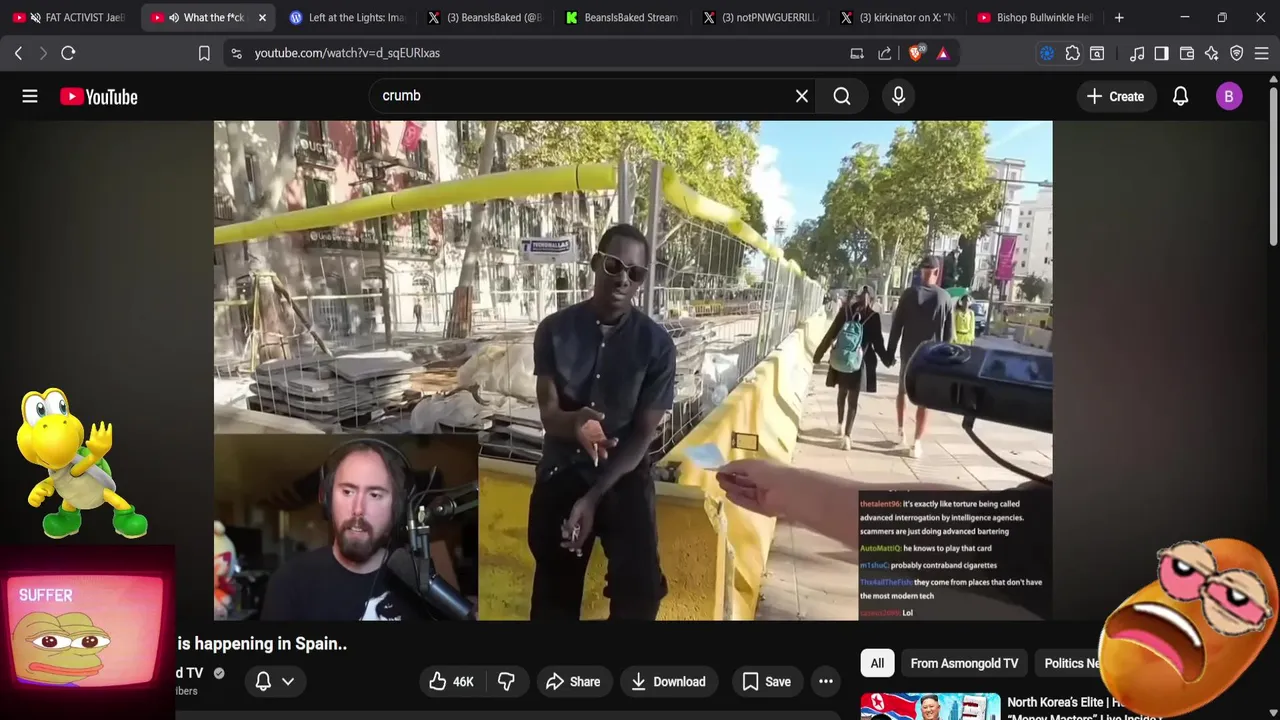Open the browser main hamburger menu
This screenshot has height=720, width=1280.
(x=1262, y=53)
